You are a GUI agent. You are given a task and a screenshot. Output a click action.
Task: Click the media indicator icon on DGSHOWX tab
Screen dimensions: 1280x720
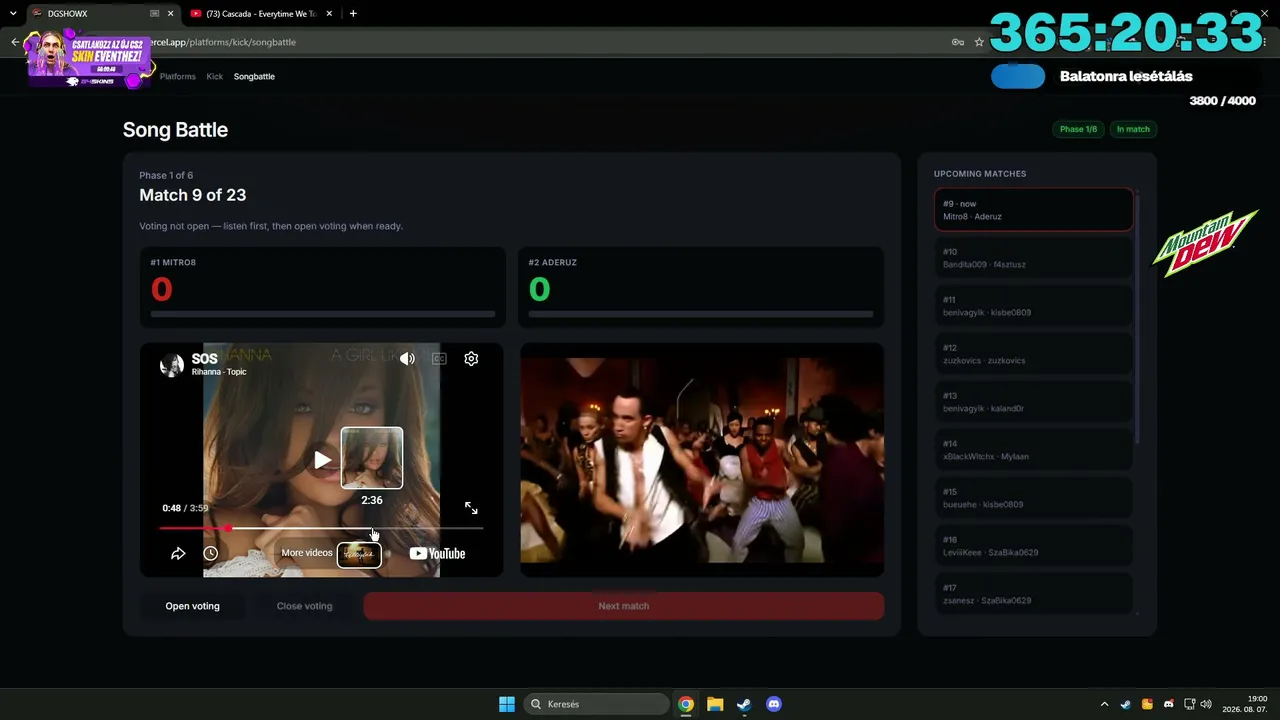[155, 14]
